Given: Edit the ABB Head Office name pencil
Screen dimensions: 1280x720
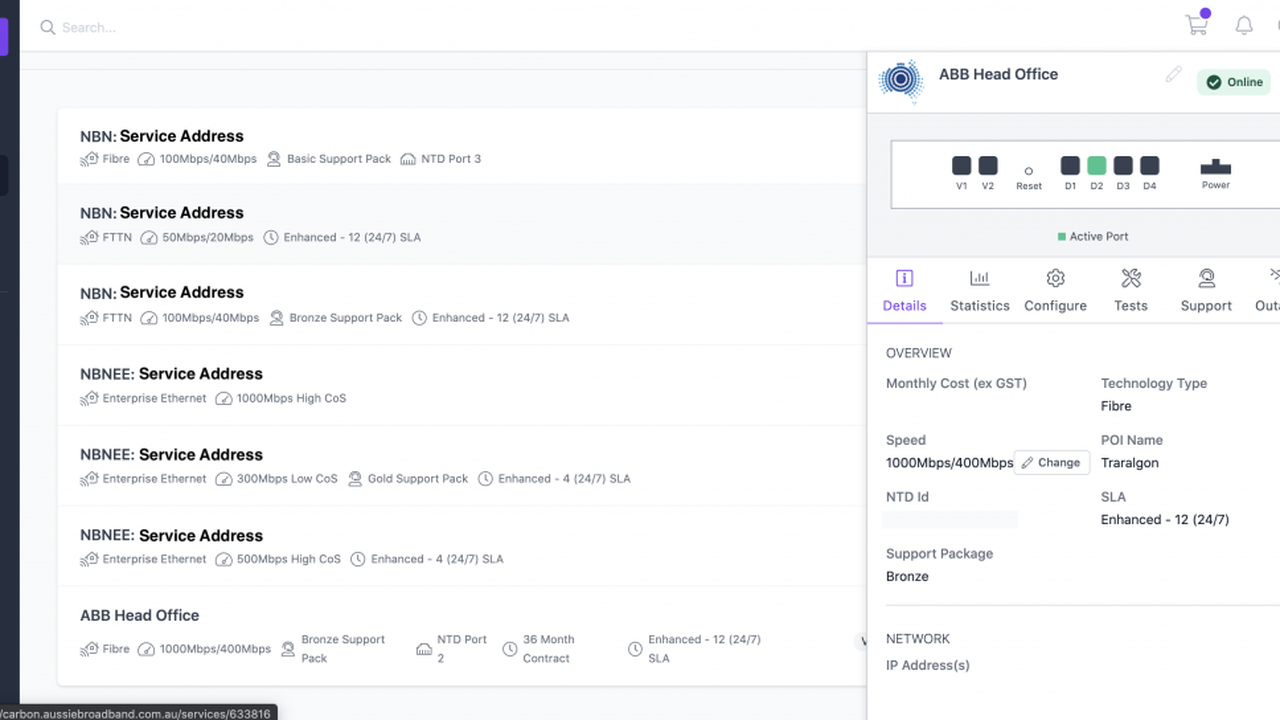Looking at the screenshot, I should pyautogui.click(x=1173, y=74).
